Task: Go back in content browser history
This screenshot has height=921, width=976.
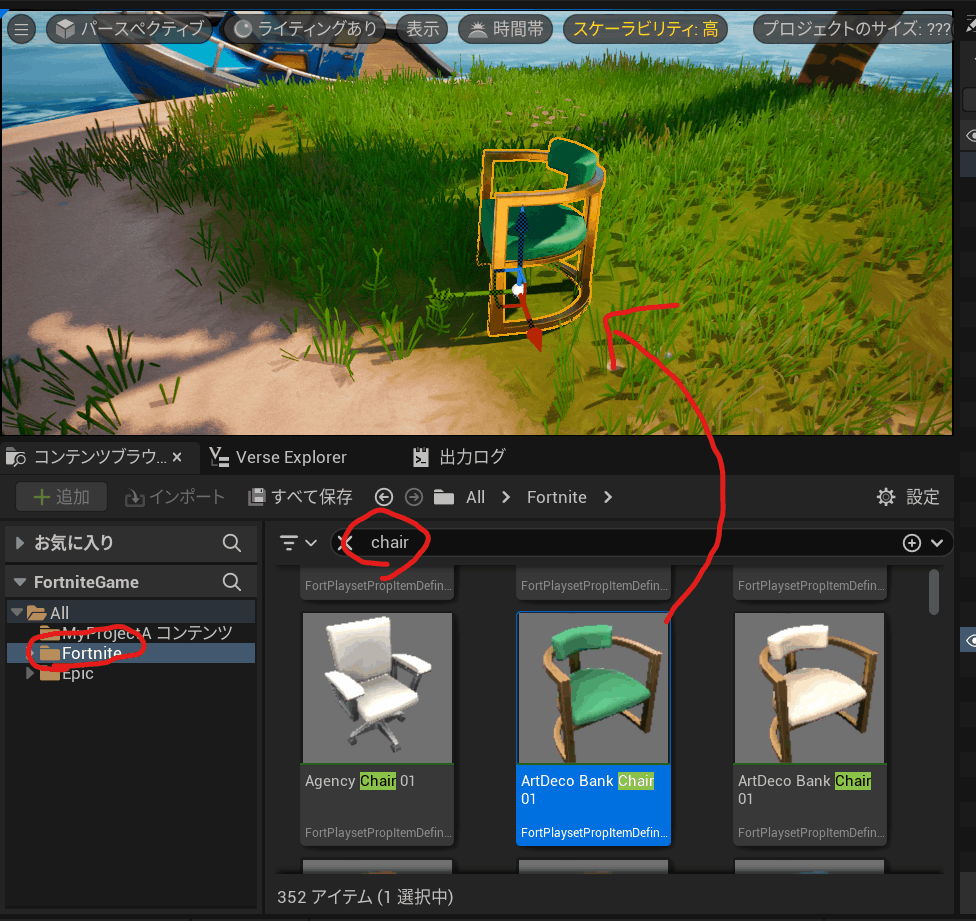Action: pyautogui.click(x=384, y=497)
